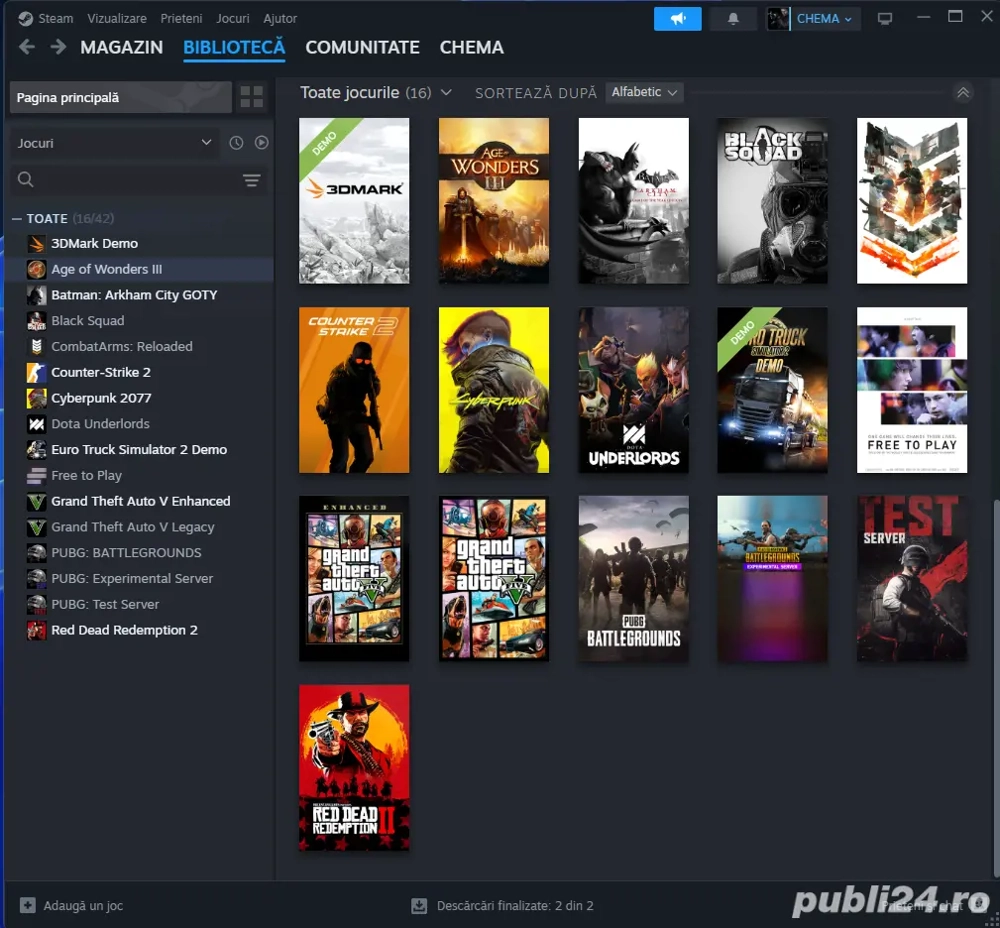Switch library to grid view icon
The width and height of the screenshot is (1000, 928).
[251, 96]
